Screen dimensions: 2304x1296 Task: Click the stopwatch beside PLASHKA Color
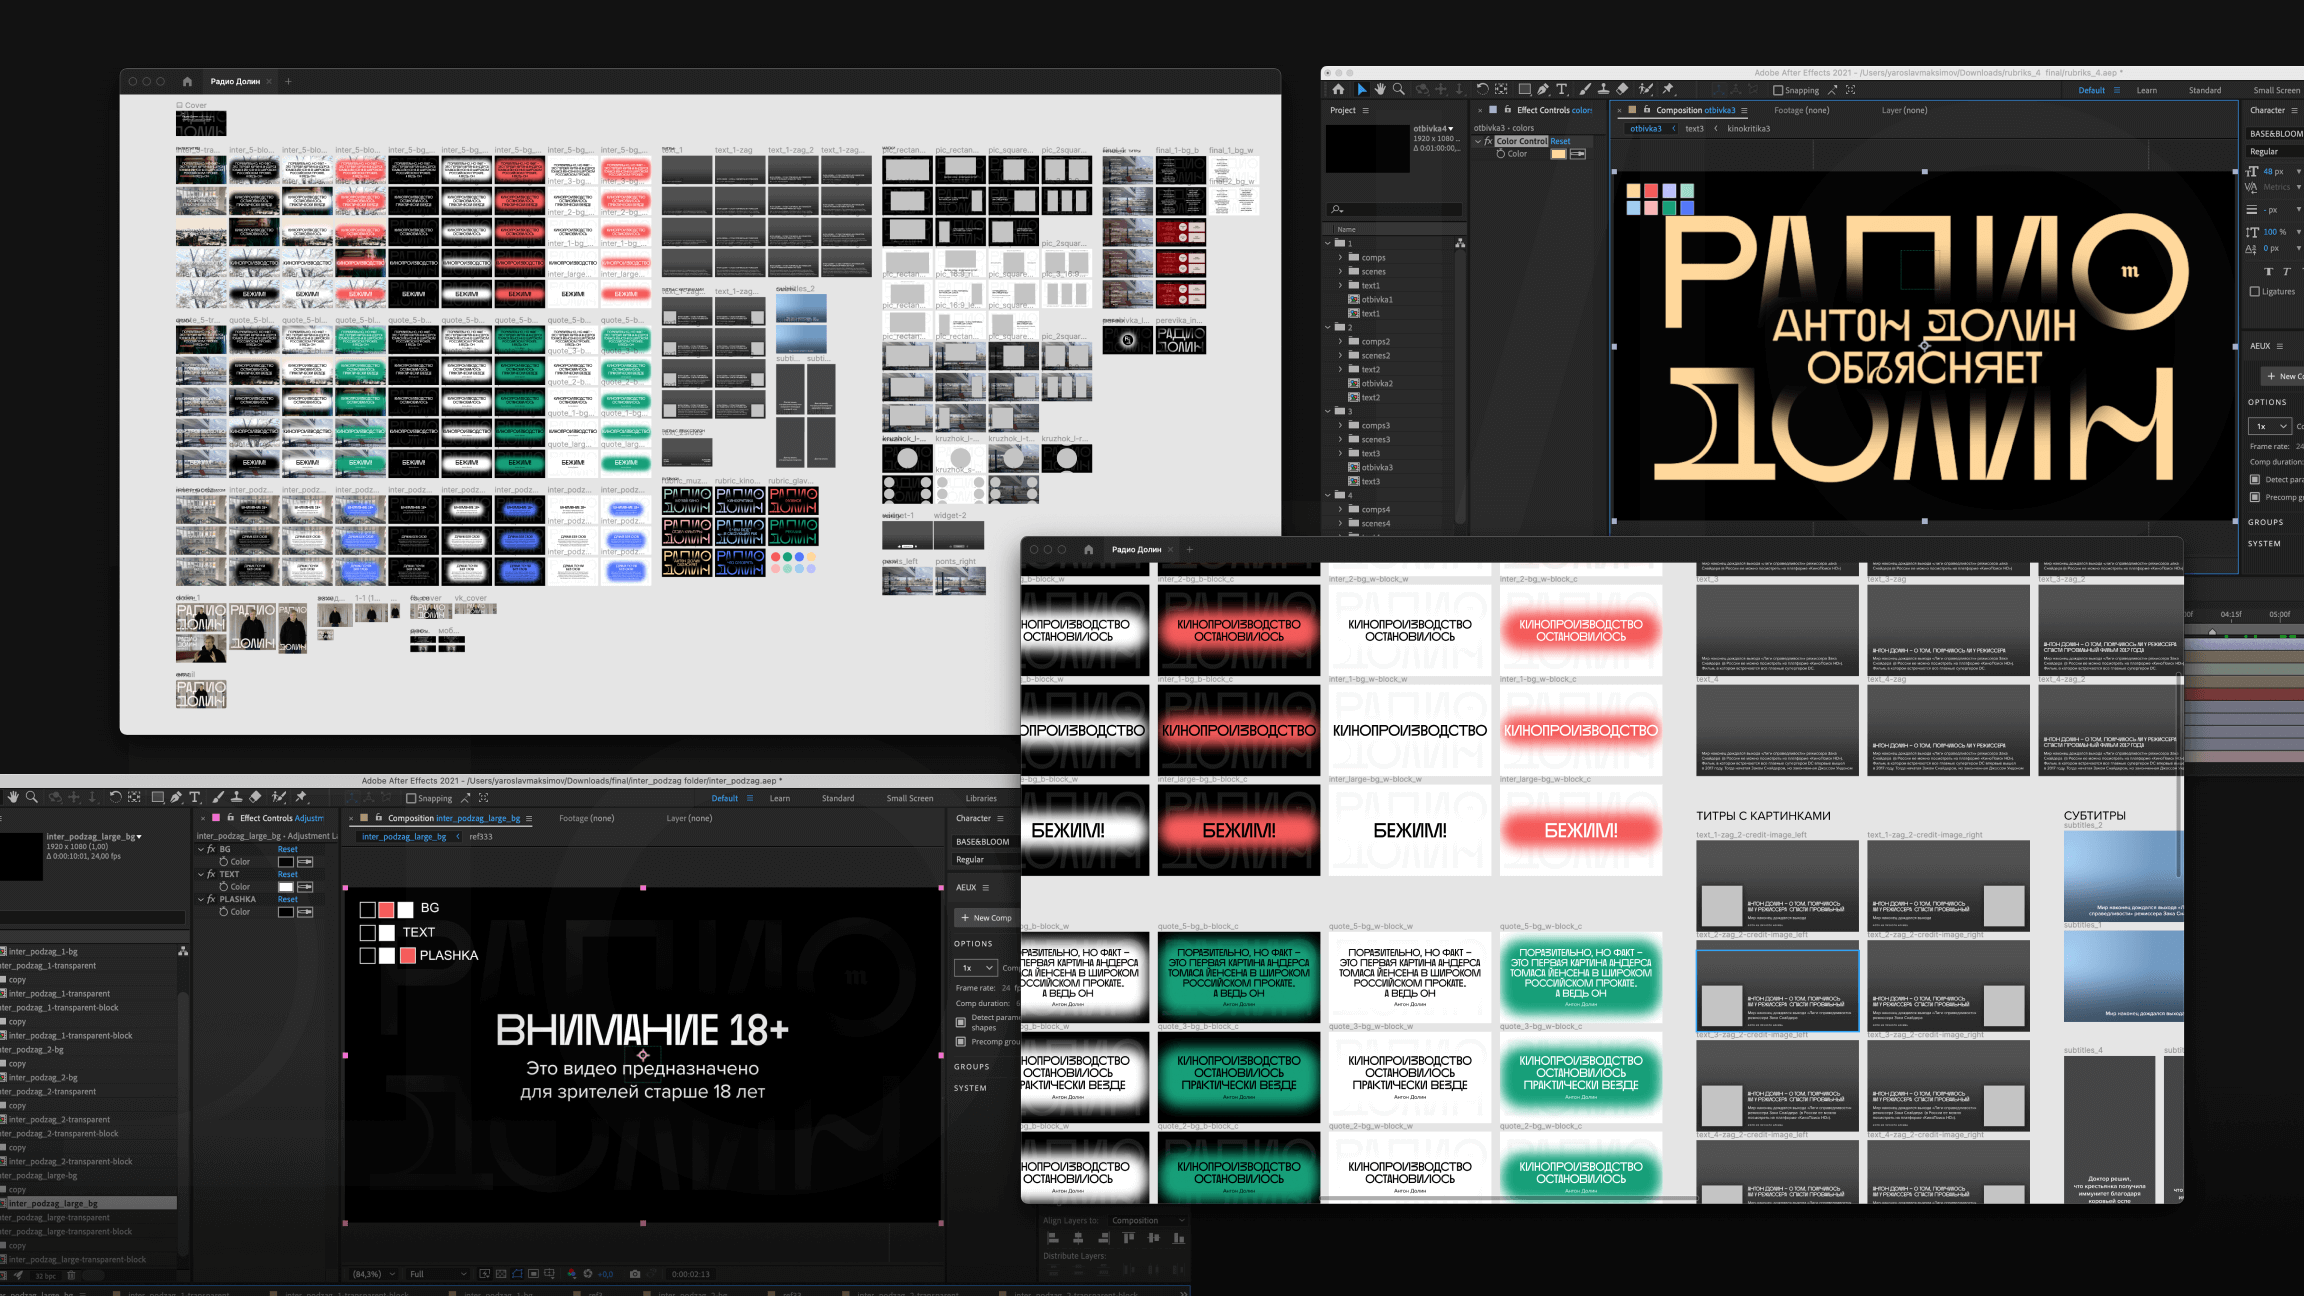coord(224,912)
